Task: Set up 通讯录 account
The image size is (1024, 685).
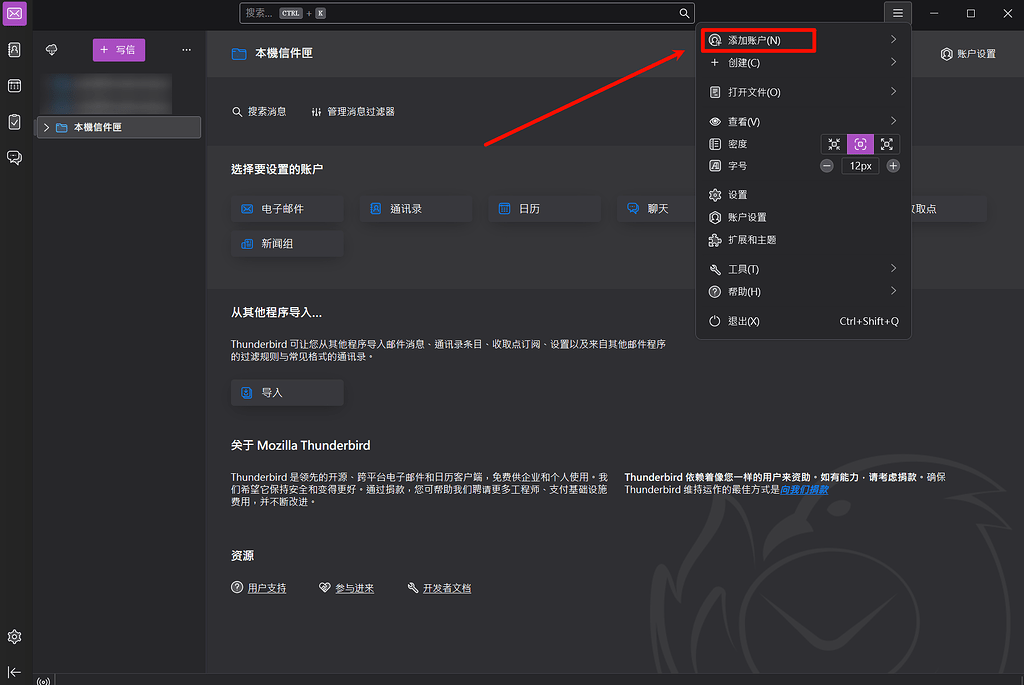Action: [x=416, y=209]
